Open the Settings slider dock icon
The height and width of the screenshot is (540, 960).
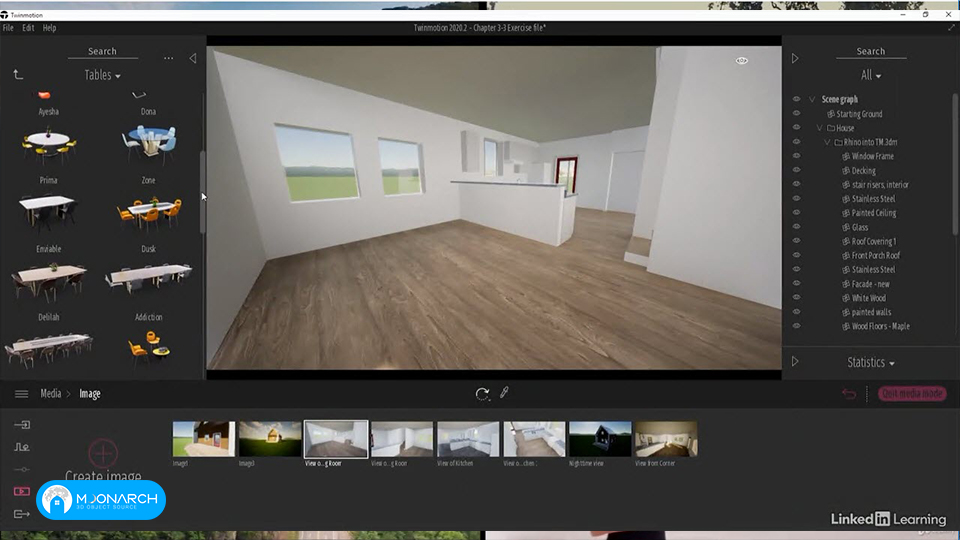pyautogui.click(x=22, y=470)
